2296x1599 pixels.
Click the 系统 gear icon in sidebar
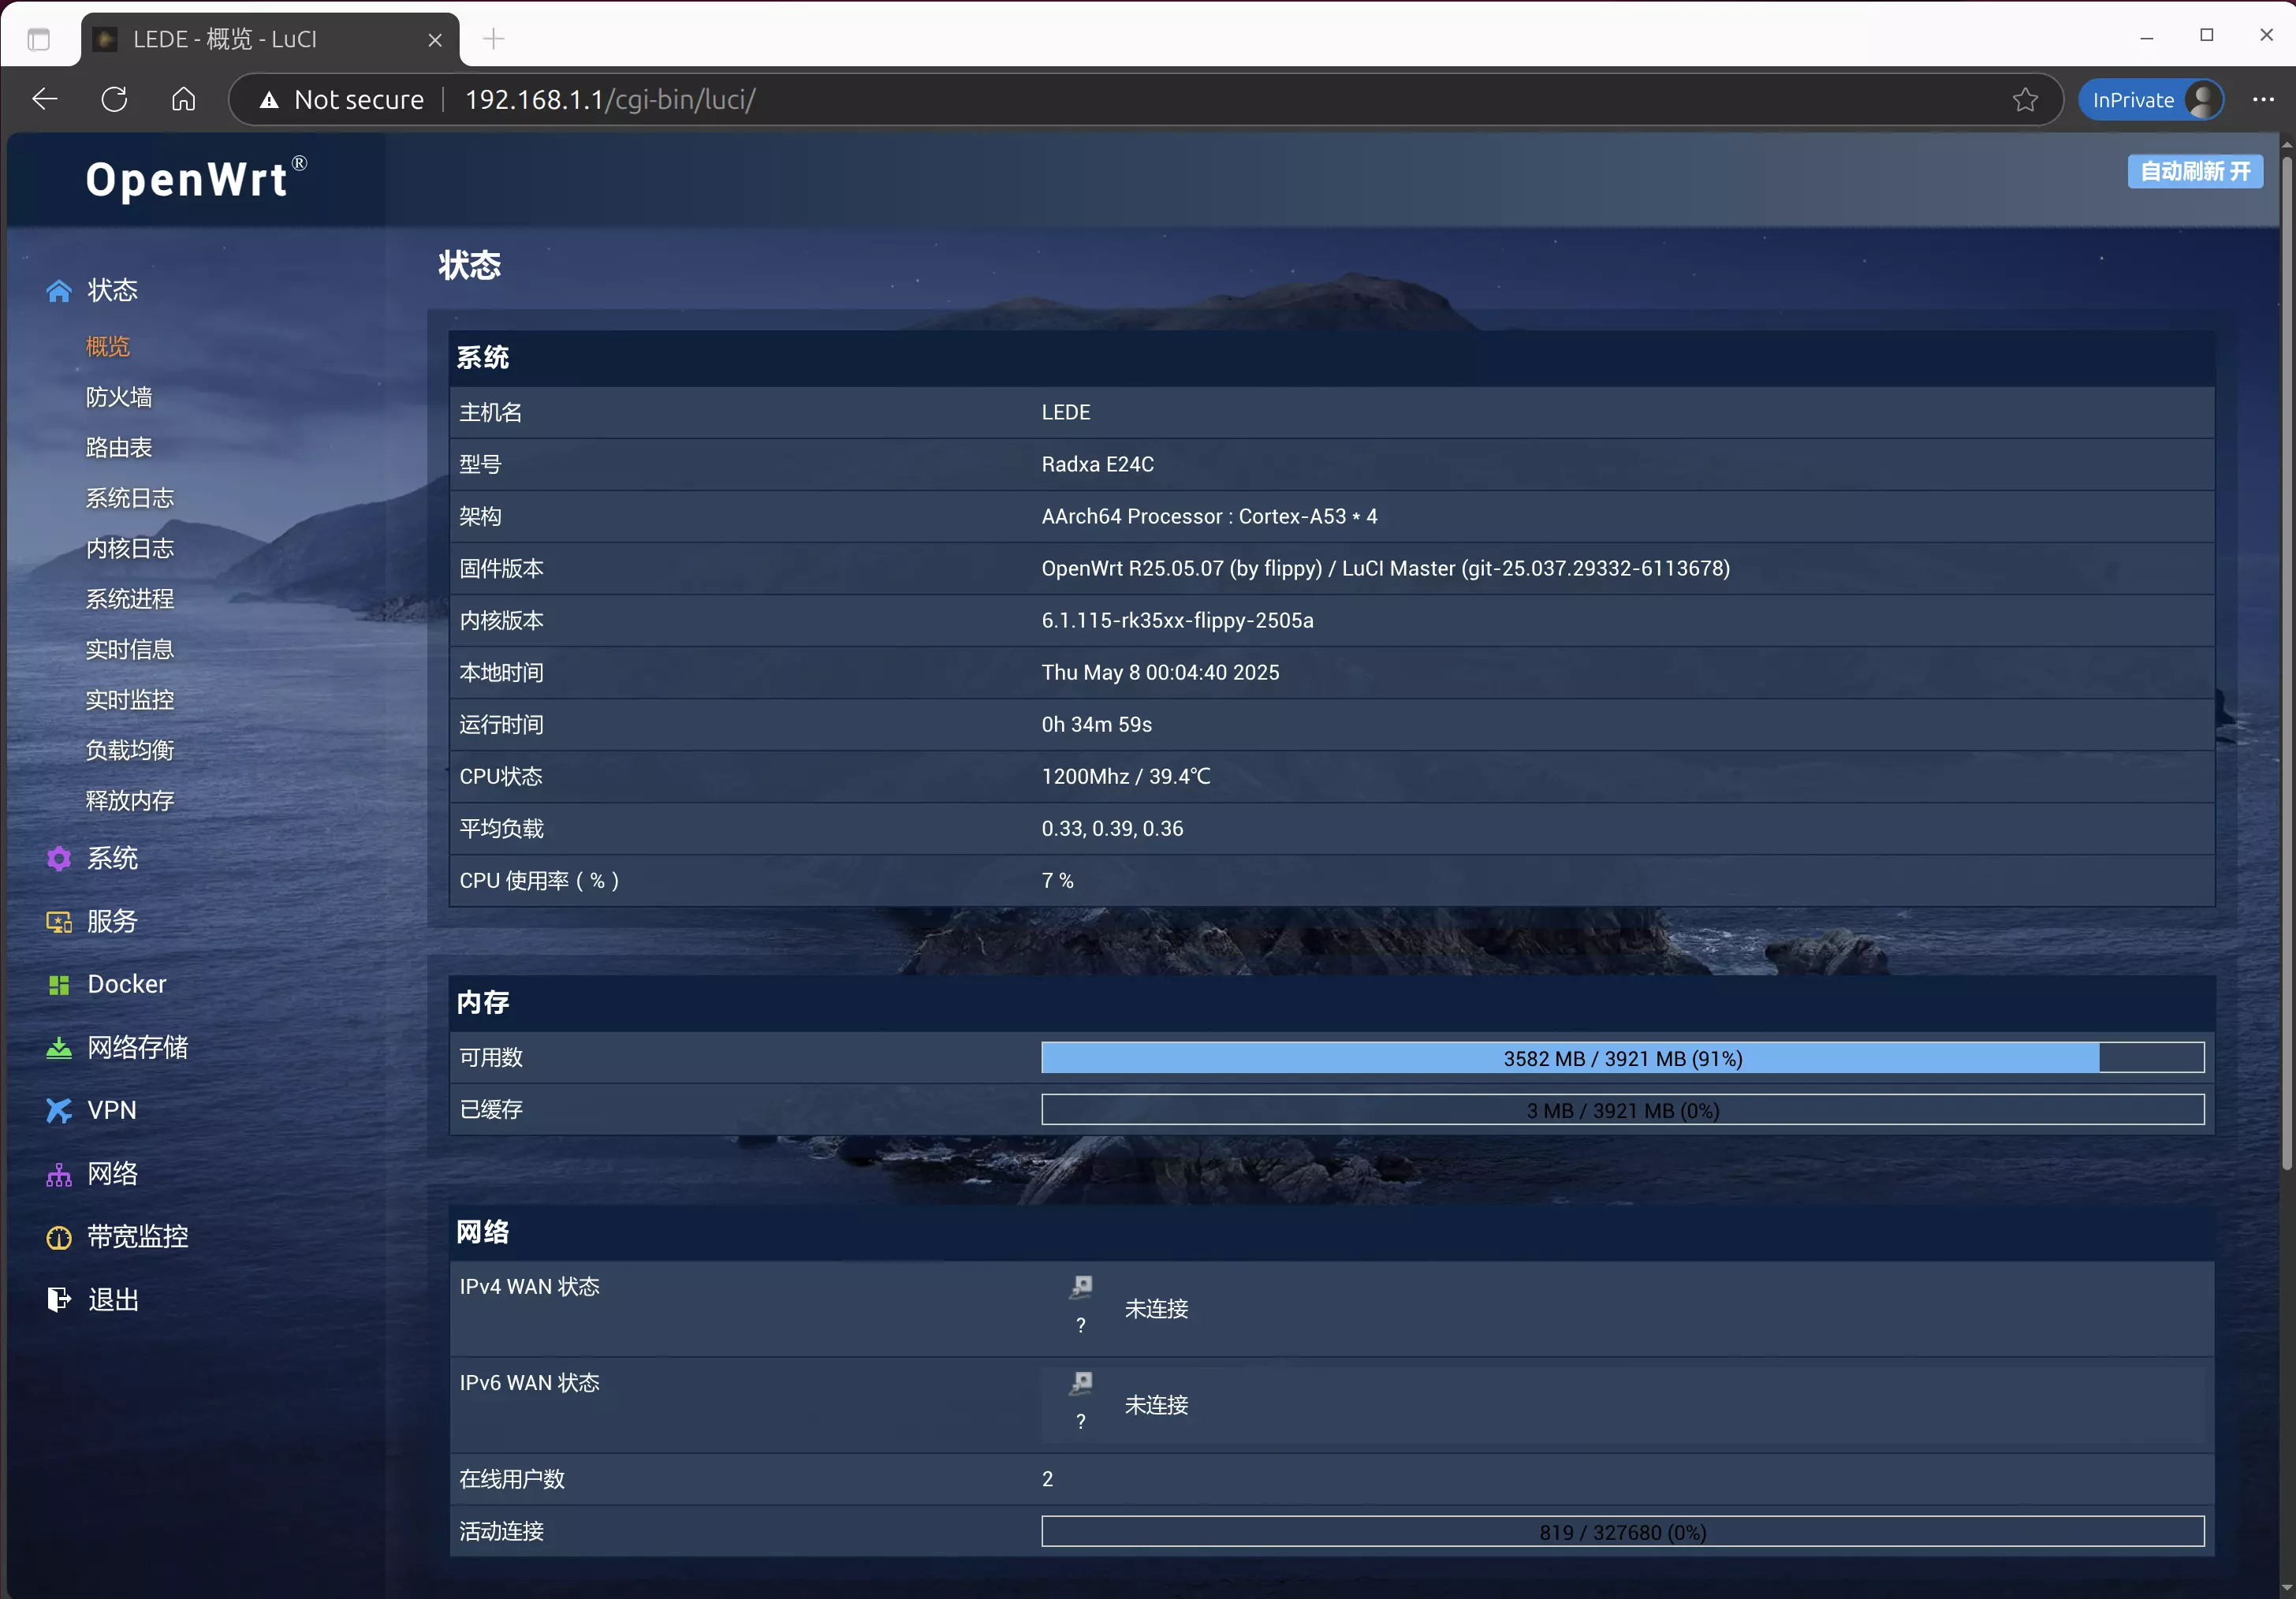click(x=59, y=859)
